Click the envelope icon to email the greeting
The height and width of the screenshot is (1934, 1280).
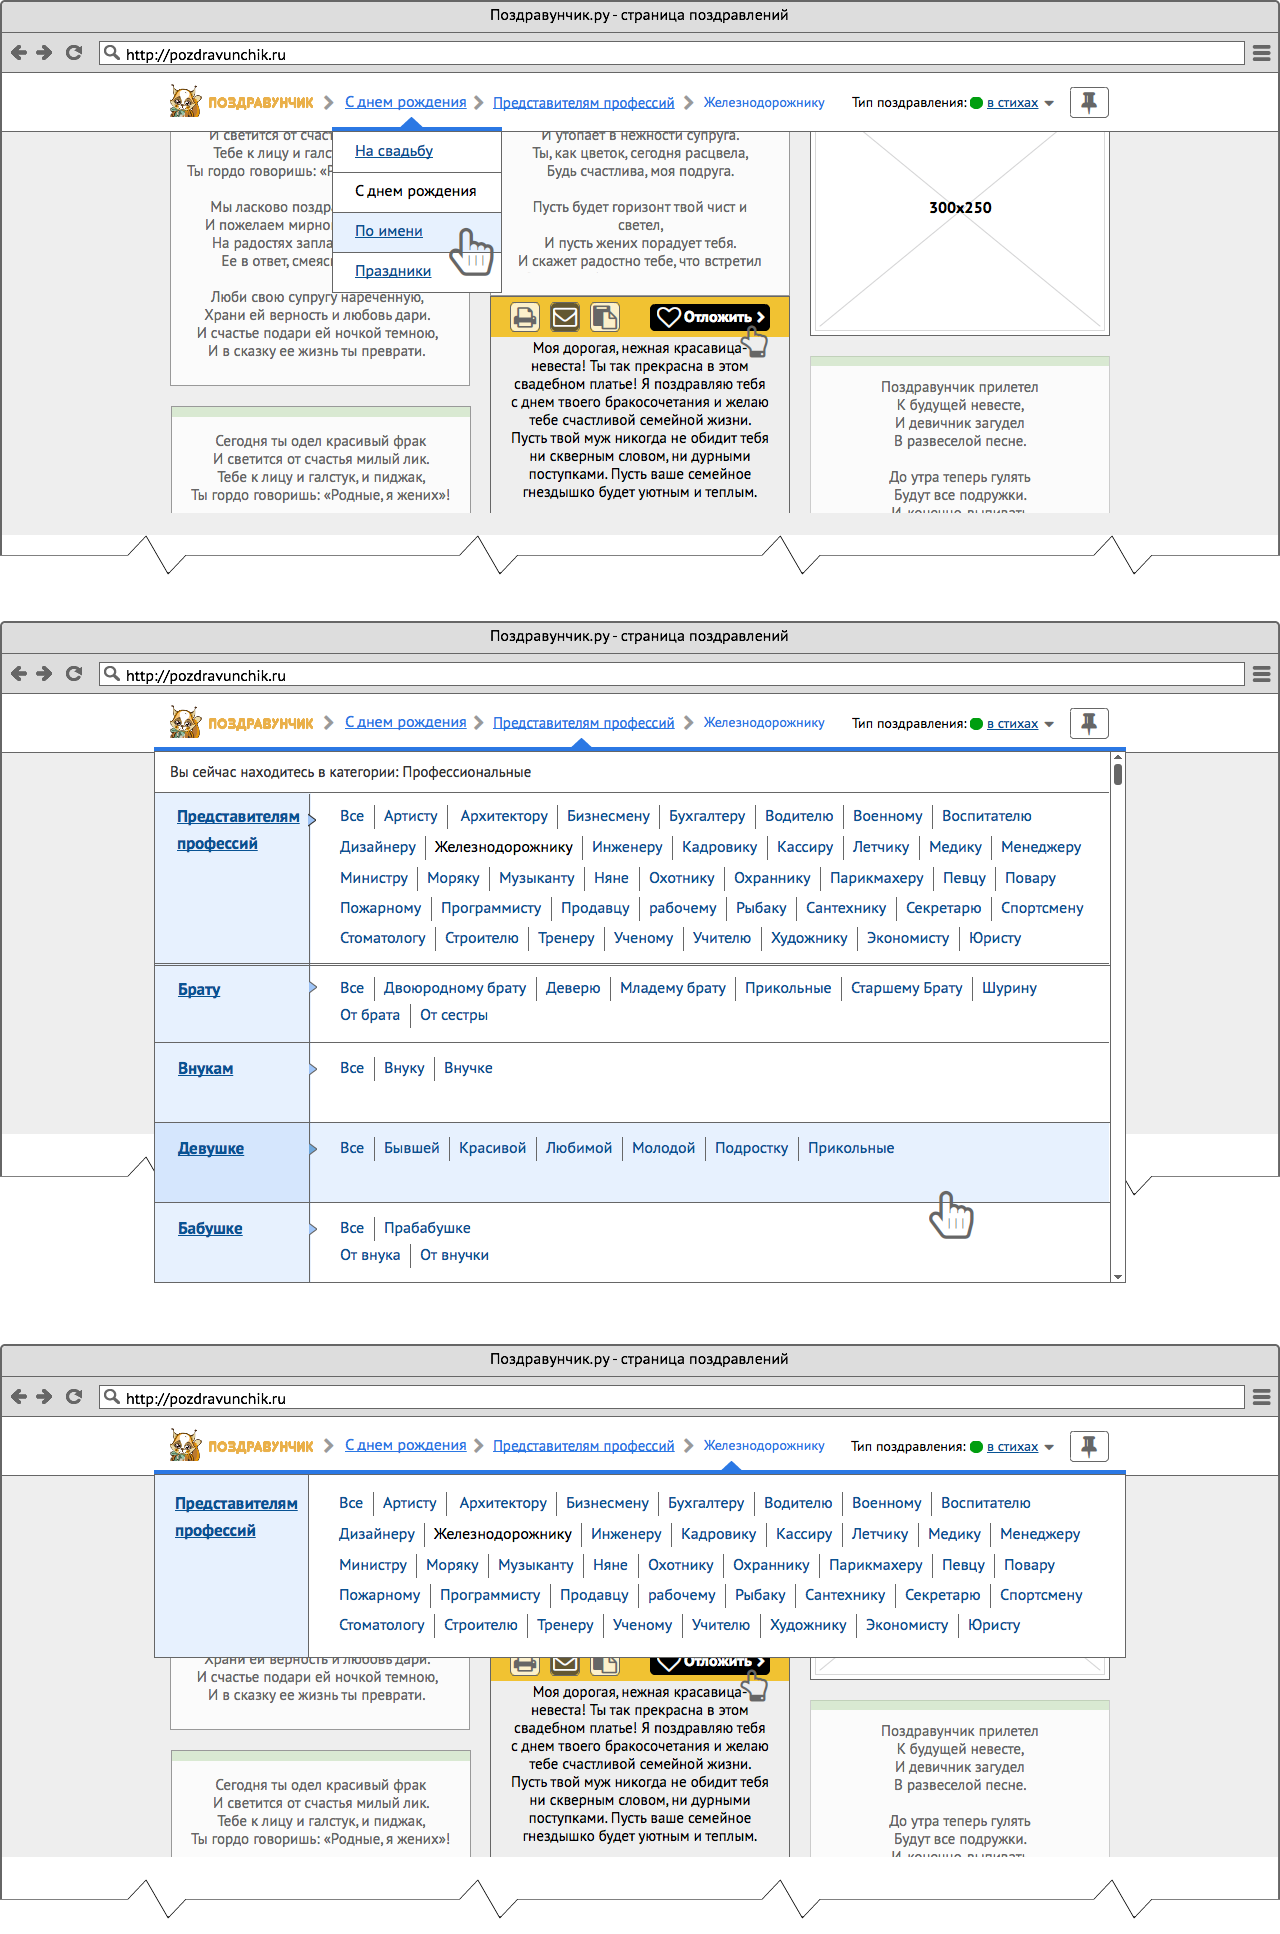(x=565, y=317)
